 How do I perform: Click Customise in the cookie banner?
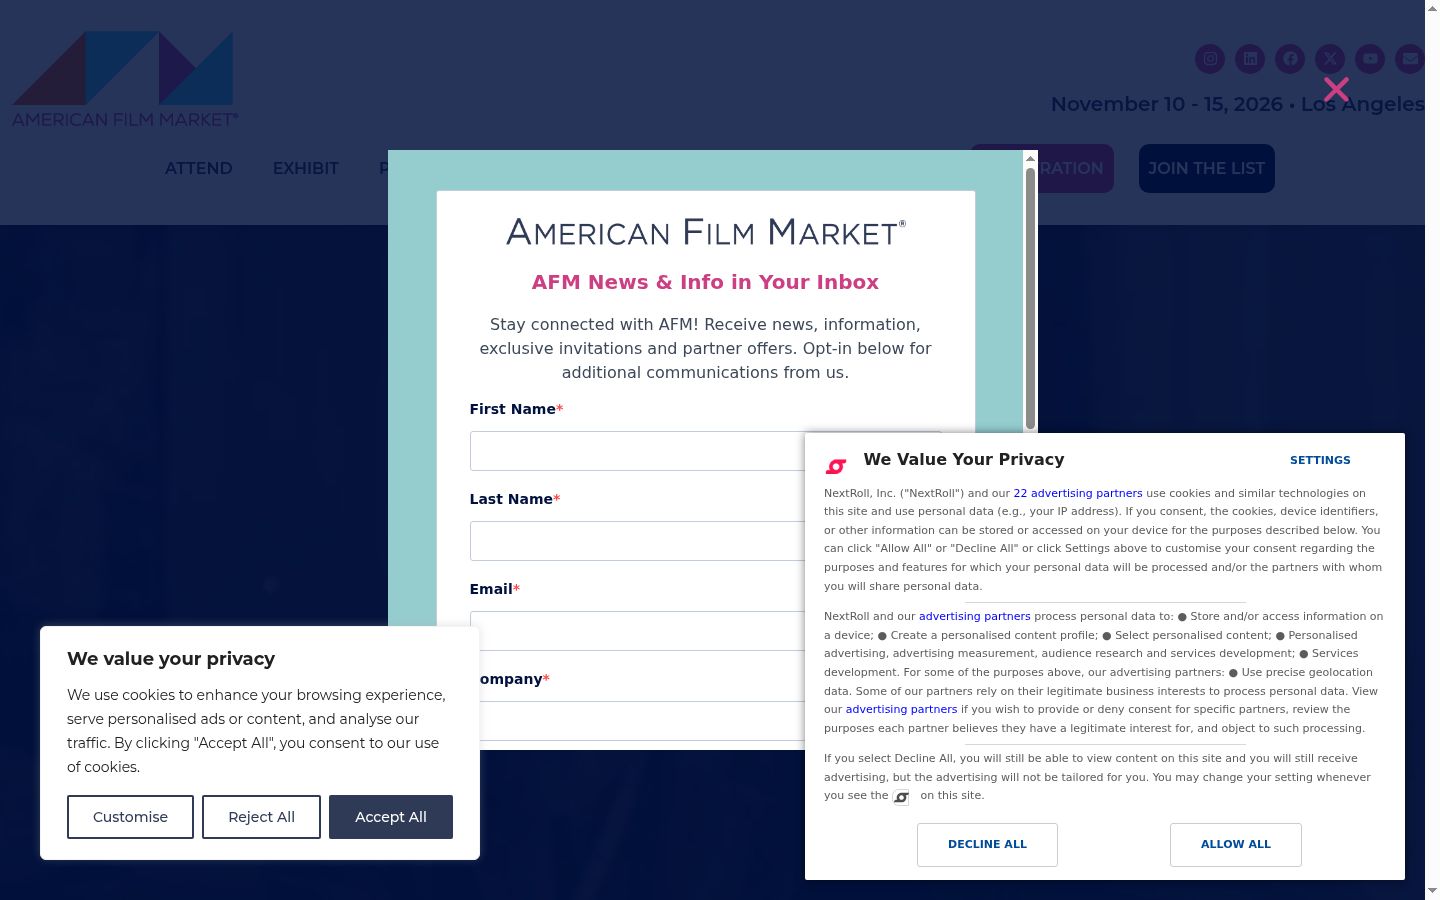(130, 817)
